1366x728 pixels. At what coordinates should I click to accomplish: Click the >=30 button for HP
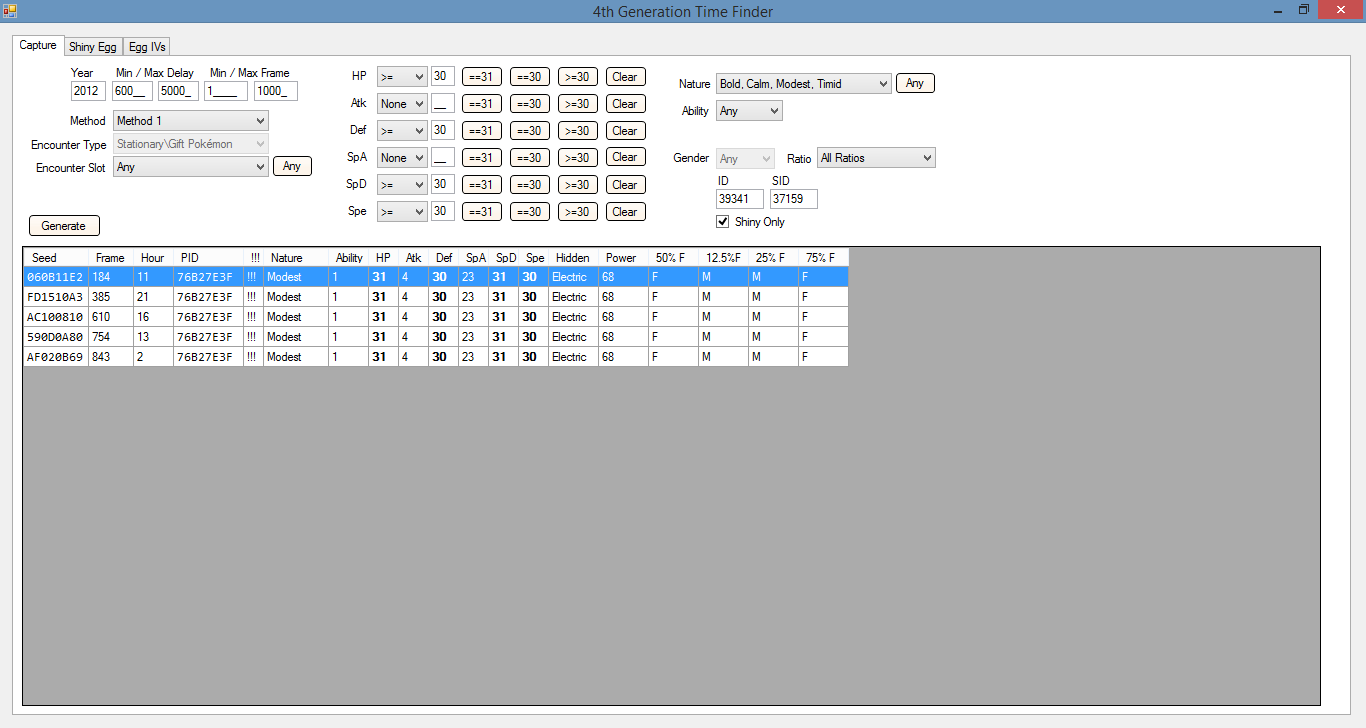pos(578,76)
